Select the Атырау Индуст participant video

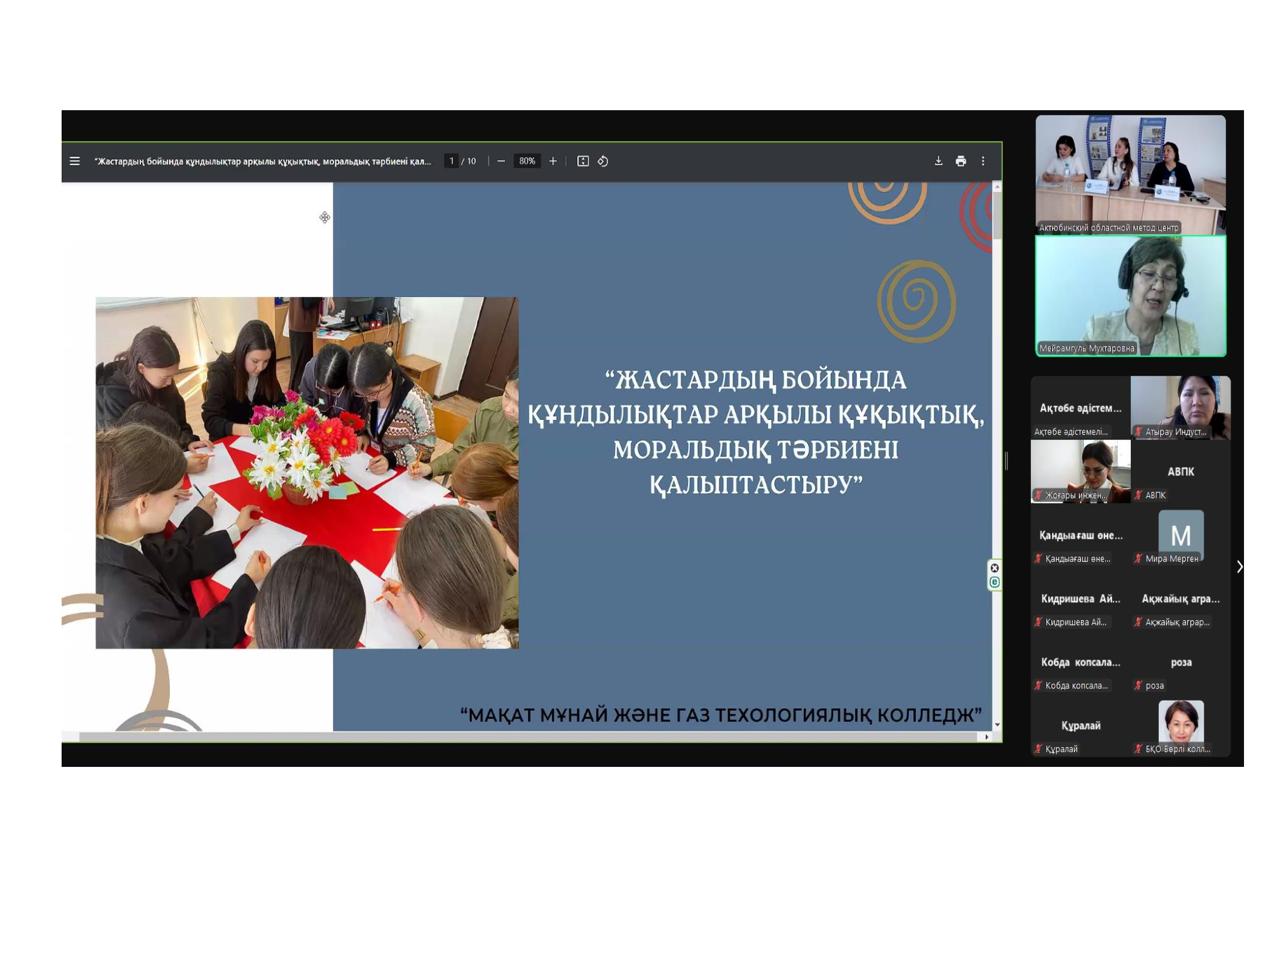coord(1180,406)
